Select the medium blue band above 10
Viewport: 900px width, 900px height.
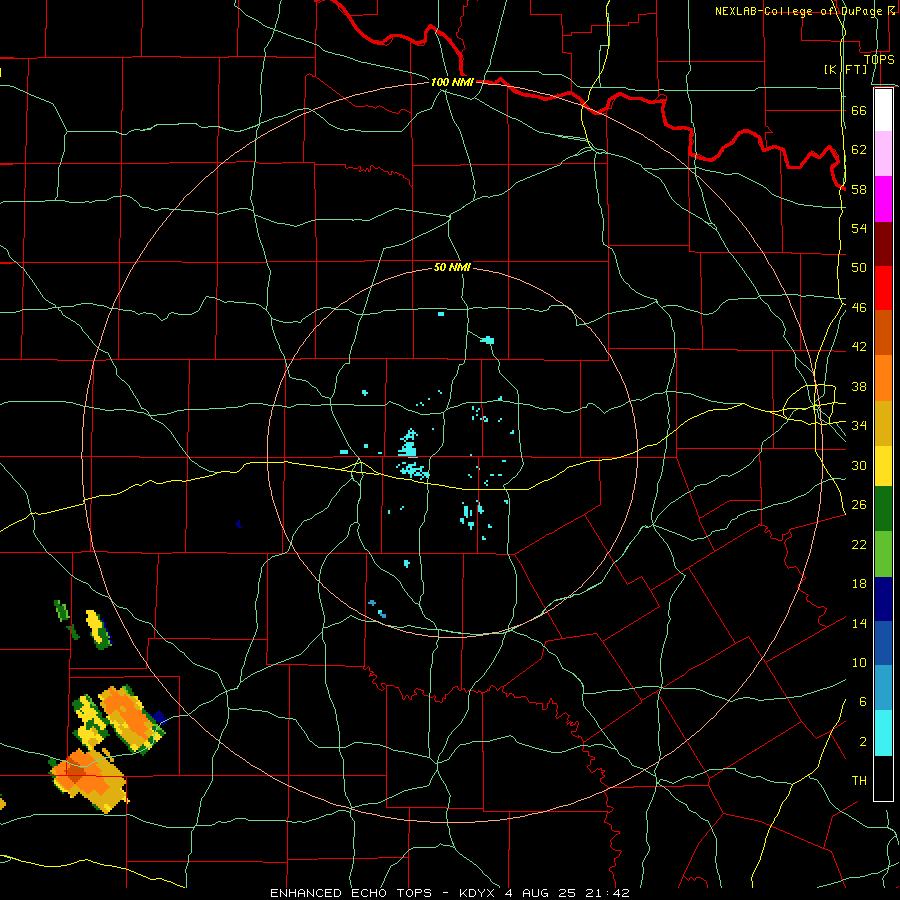click(883, 643)
